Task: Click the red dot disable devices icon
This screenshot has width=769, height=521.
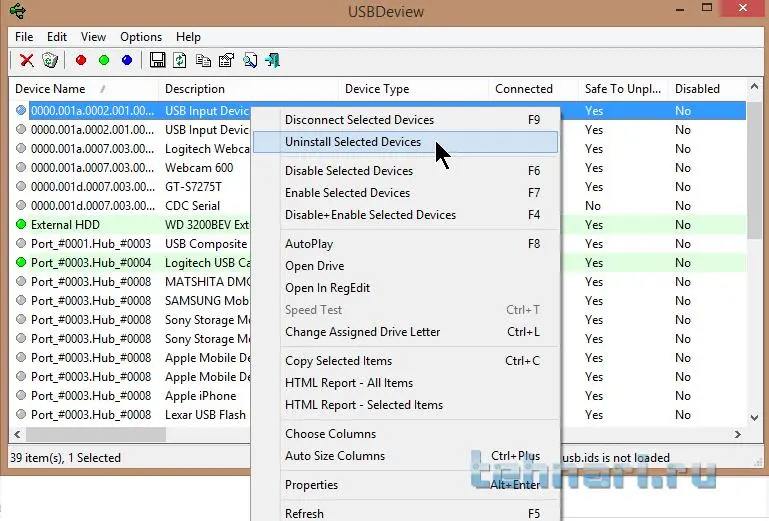Action: 81,60
